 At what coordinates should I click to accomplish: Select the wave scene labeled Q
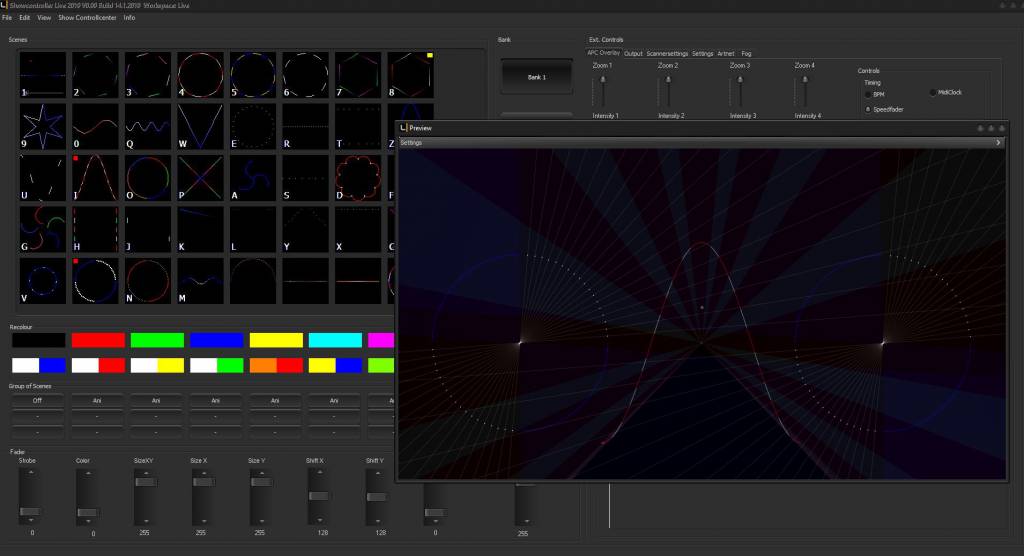click(x=148, y=126)
